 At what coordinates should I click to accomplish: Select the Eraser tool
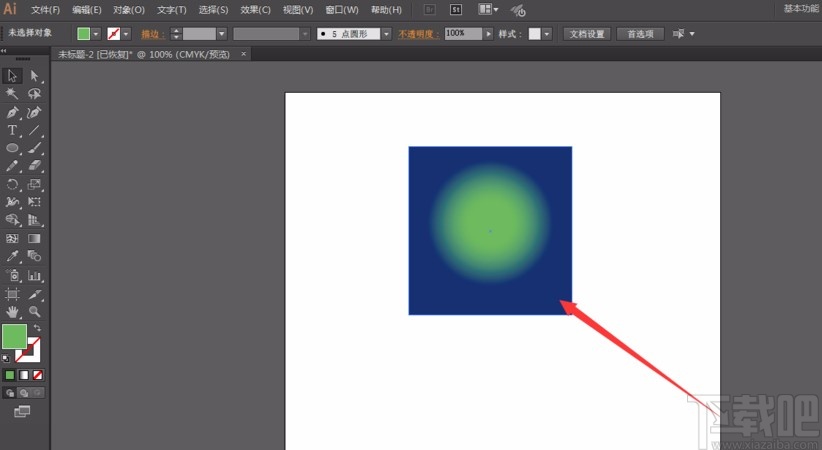(34, 166)
